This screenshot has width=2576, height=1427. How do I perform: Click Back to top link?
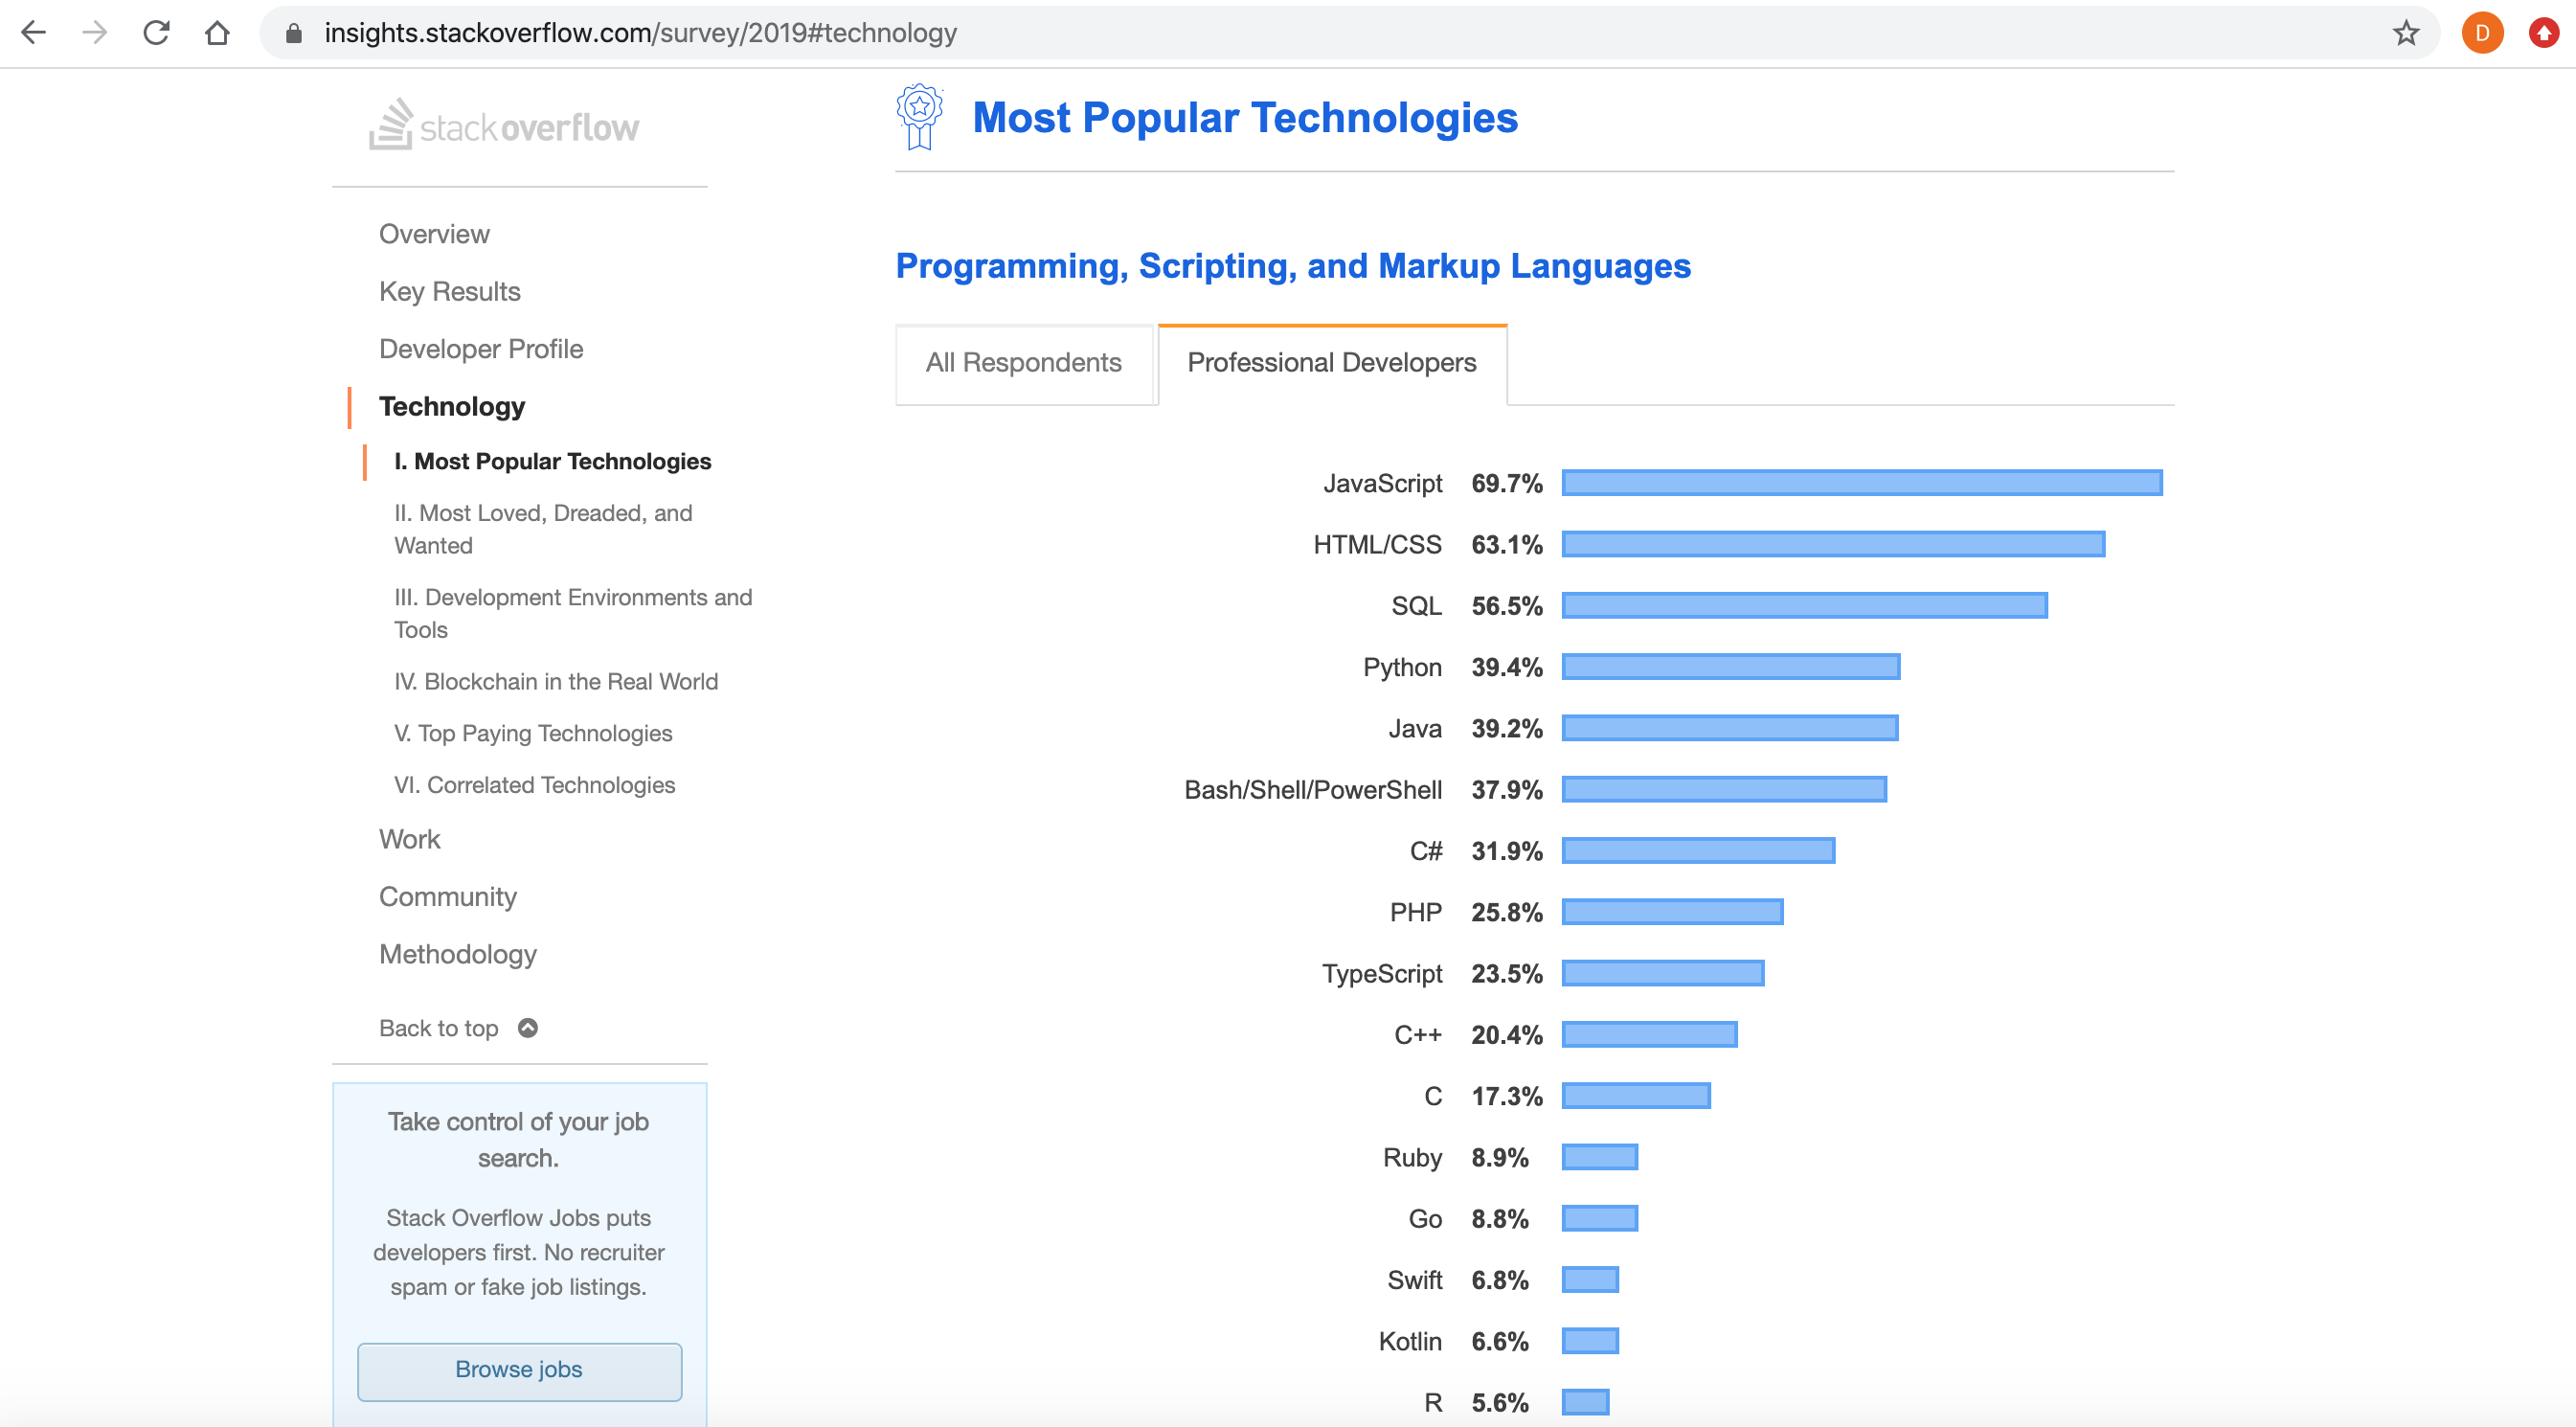[x=453, y=1028]
